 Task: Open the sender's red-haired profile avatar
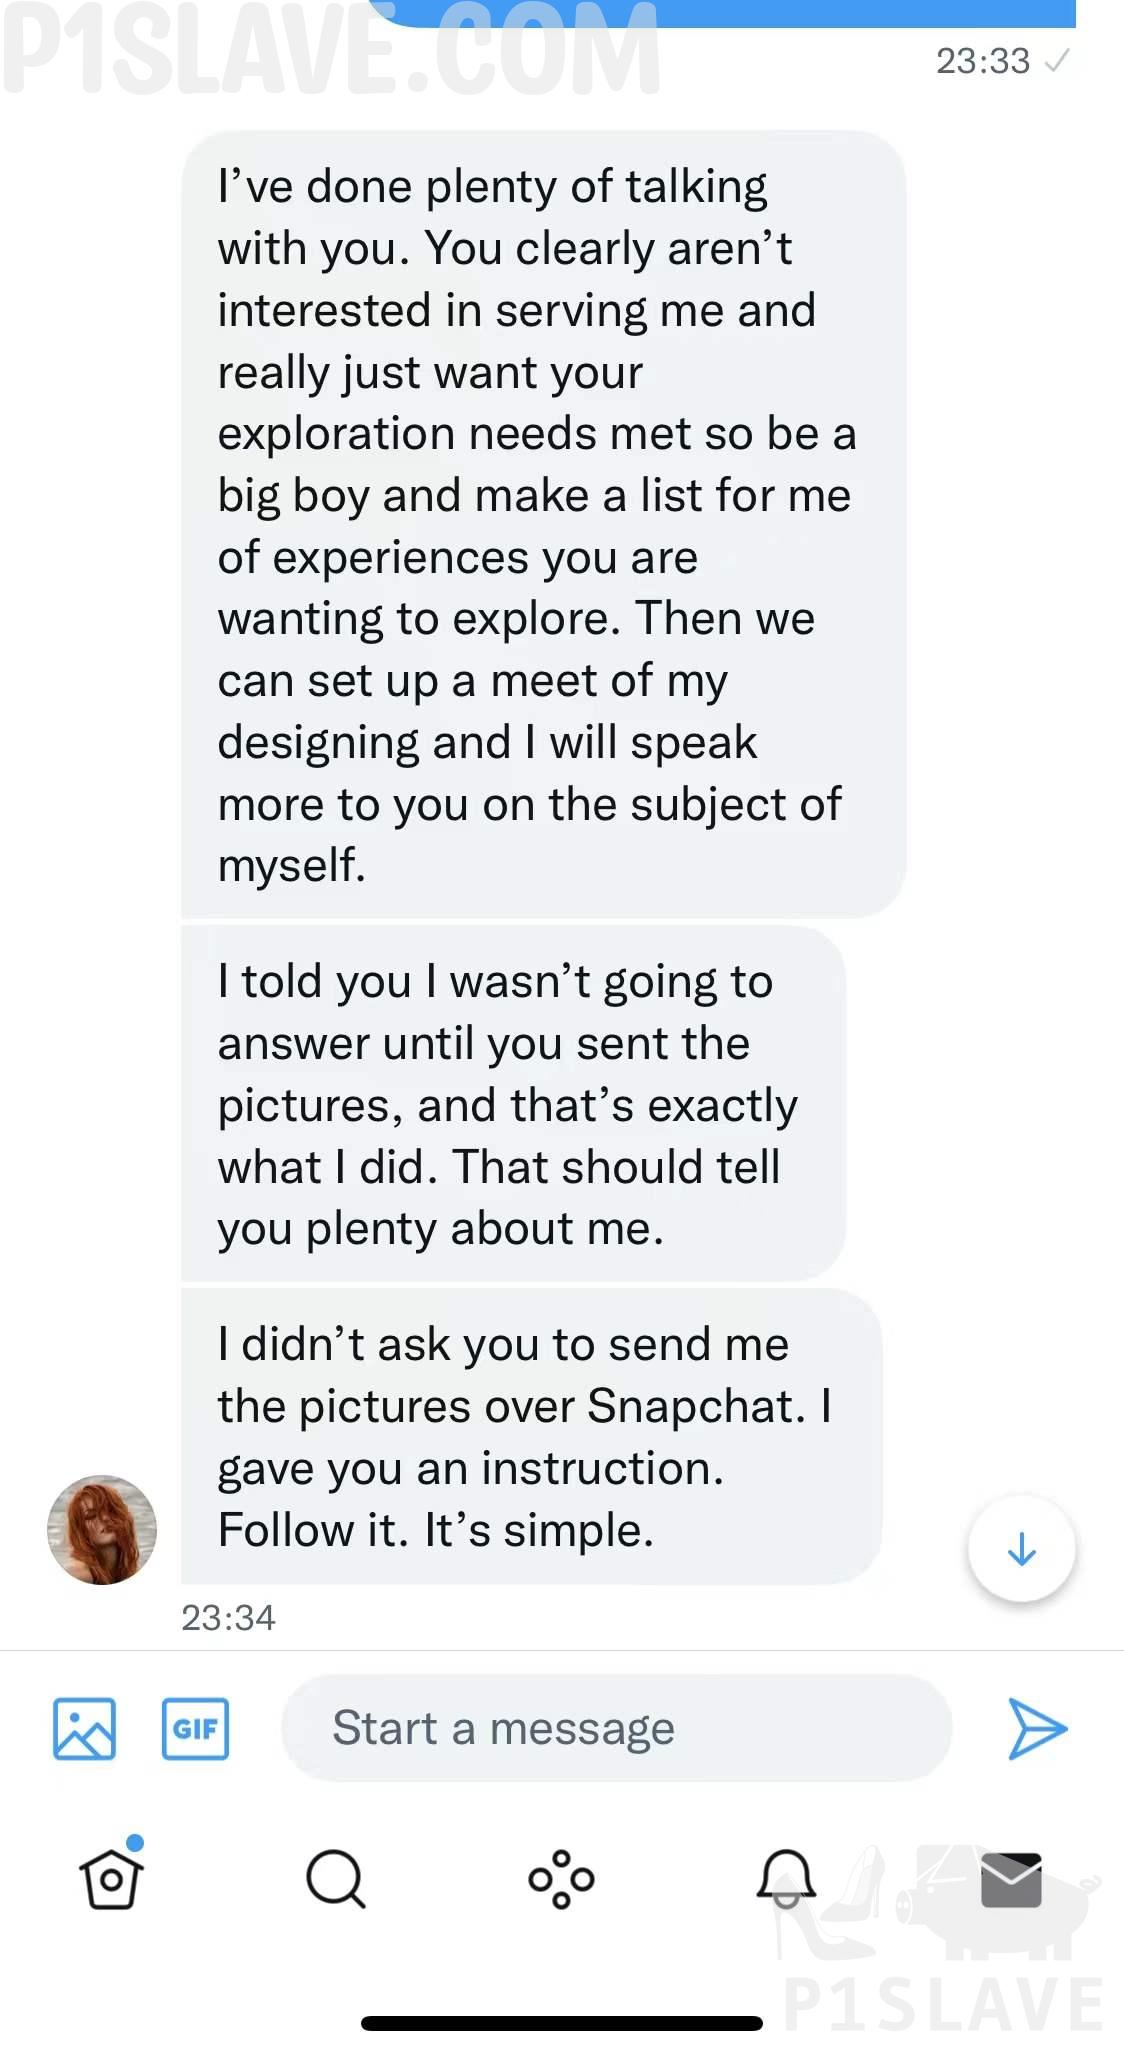pos(102,1529)
